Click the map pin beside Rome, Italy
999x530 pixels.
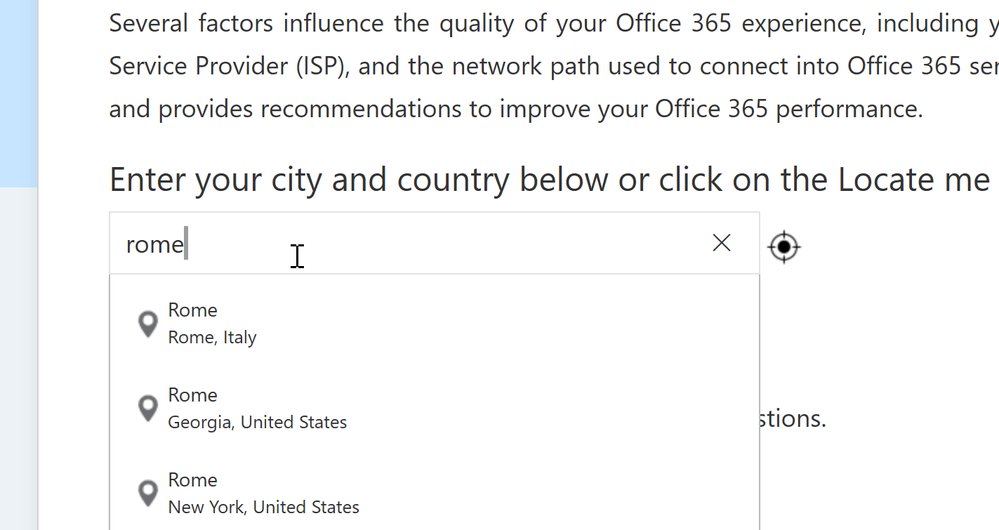(x=148, y=323)
